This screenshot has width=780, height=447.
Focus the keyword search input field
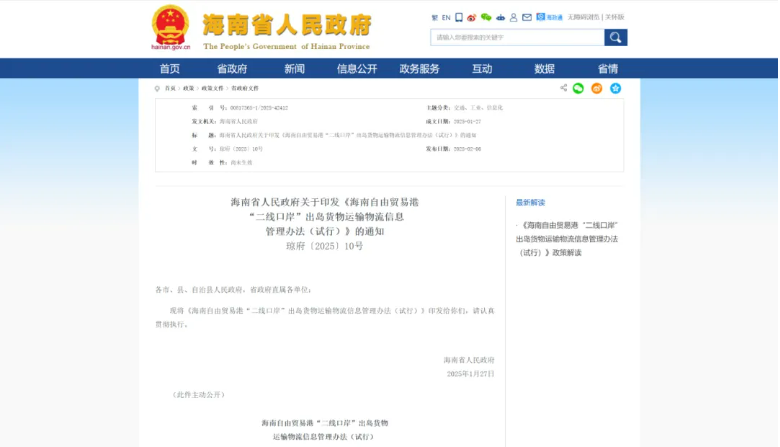tap(517, 37)
